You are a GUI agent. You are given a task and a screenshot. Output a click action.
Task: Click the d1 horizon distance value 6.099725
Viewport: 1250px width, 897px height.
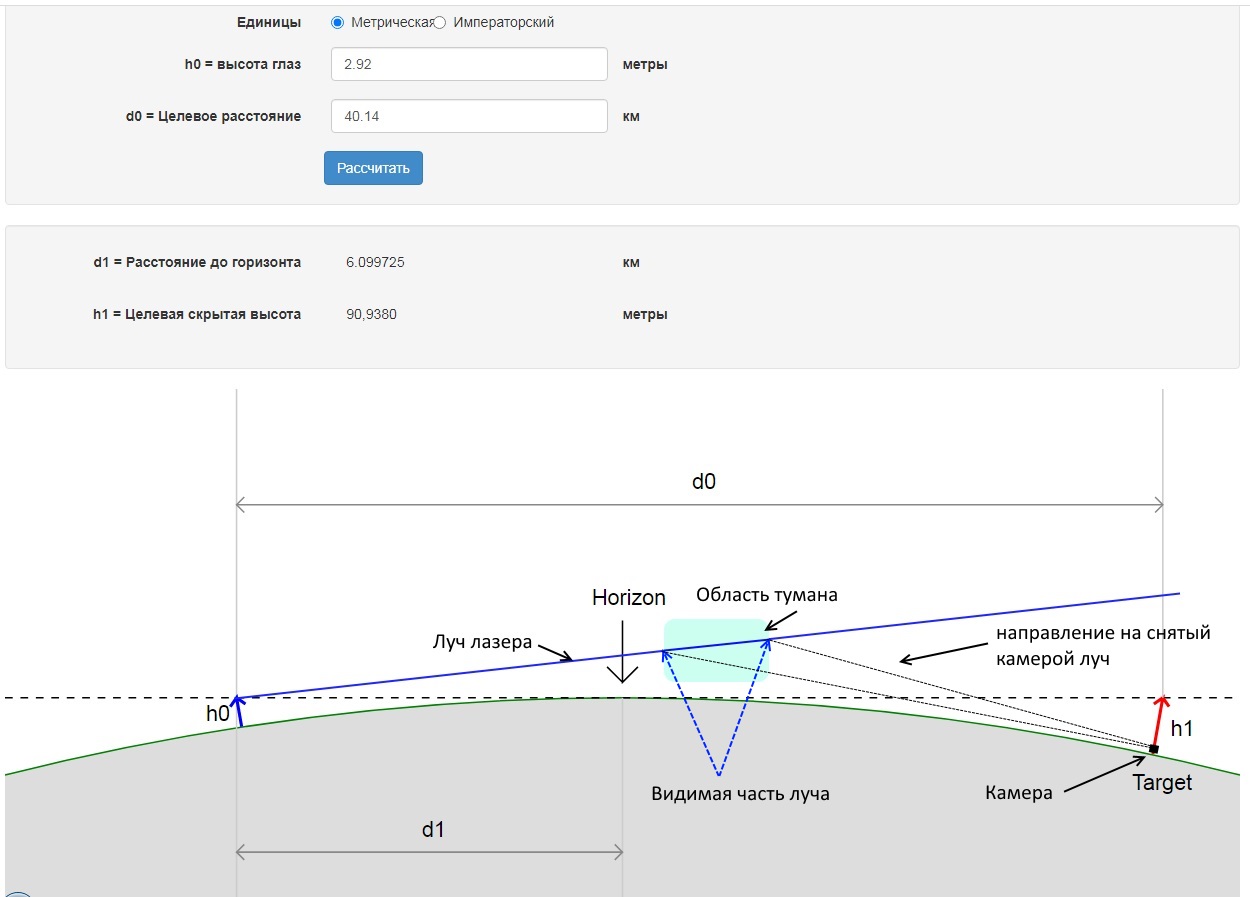(375, 263)
